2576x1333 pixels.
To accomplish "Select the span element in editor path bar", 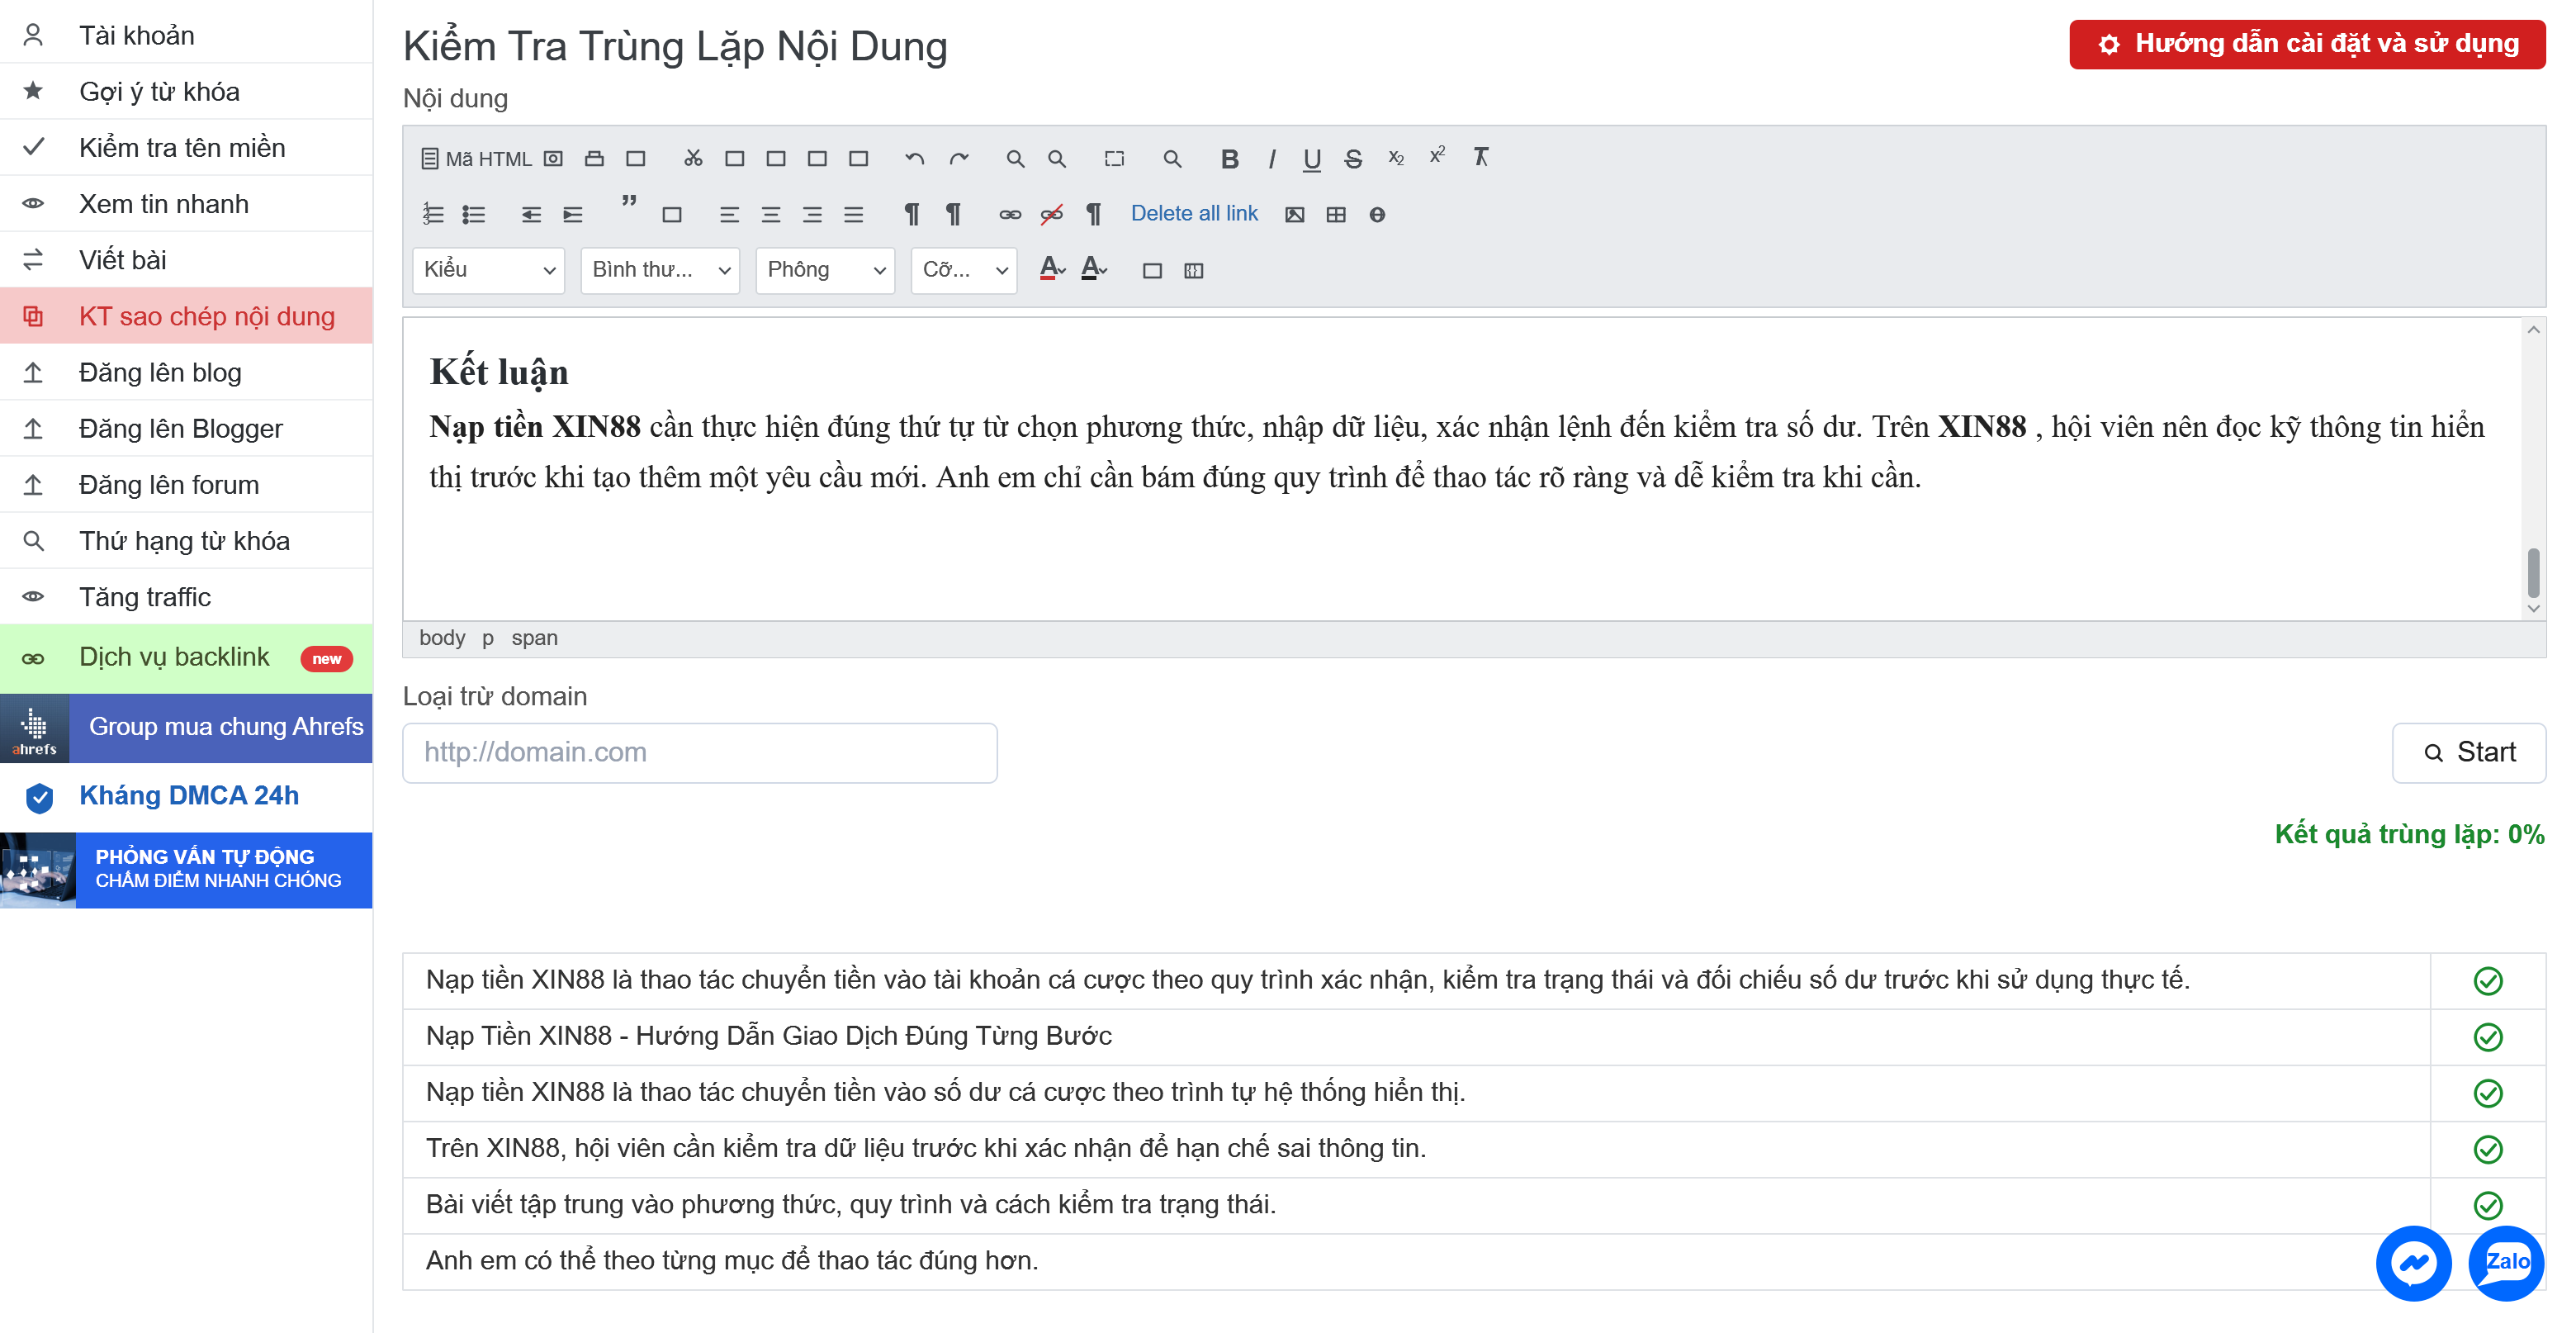I will click(x=535, y=638).
